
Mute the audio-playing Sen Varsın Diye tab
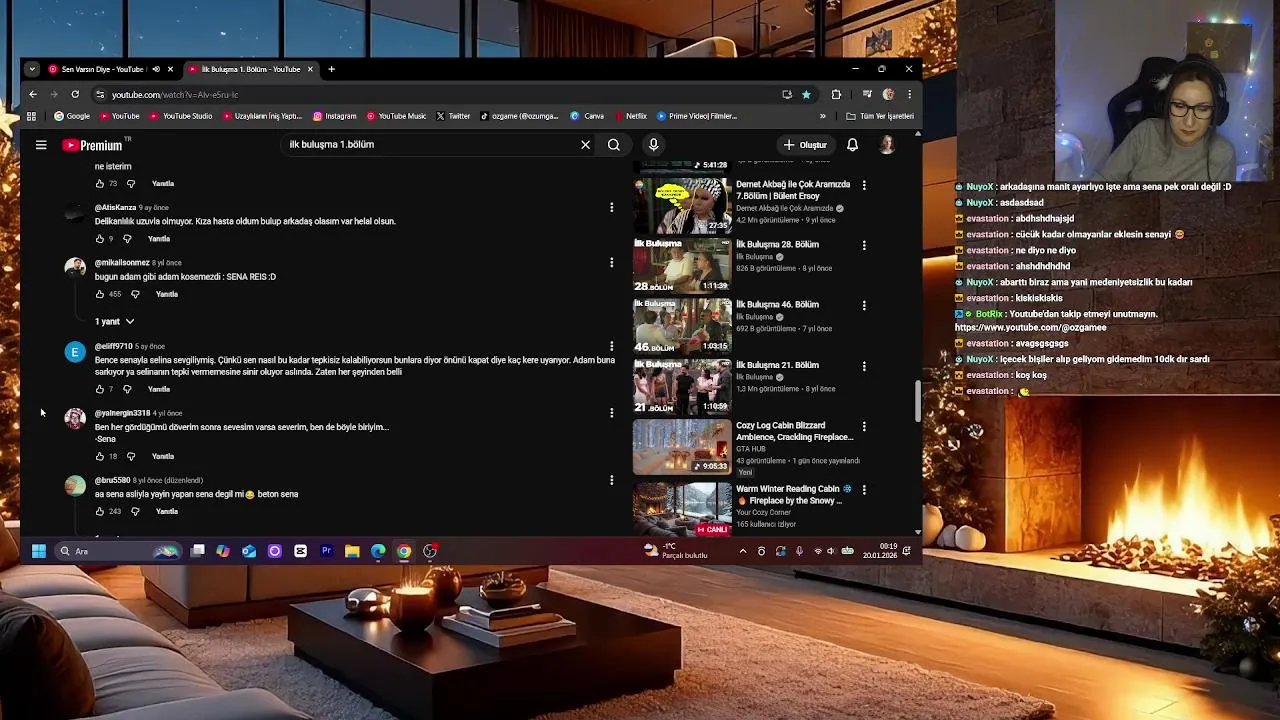tap(155, 69)
